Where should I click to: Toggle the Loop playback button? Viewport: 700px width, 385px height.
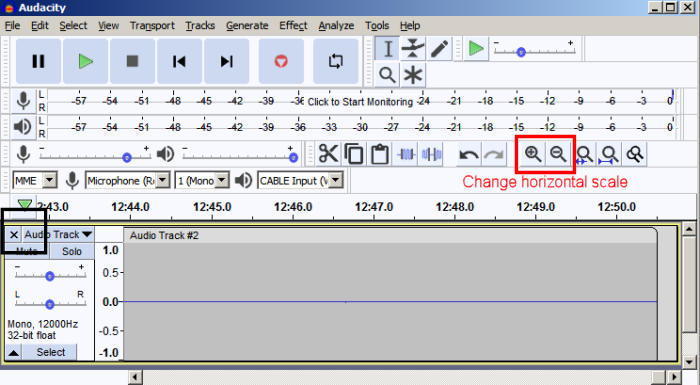click(336, 61)
